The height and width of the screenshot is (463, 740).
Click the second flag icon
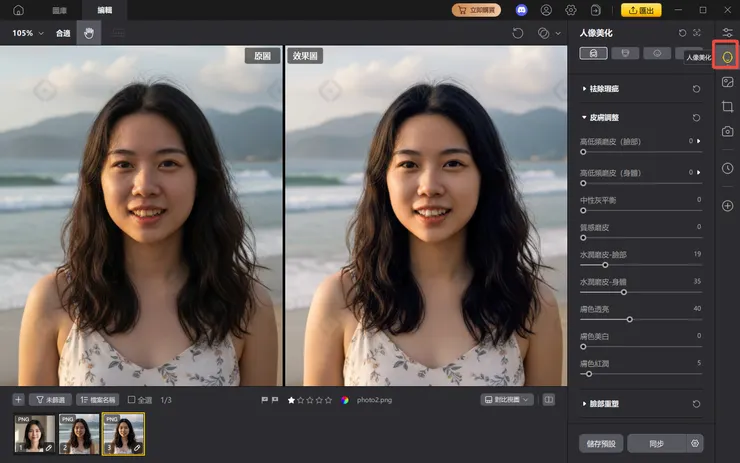275,400
